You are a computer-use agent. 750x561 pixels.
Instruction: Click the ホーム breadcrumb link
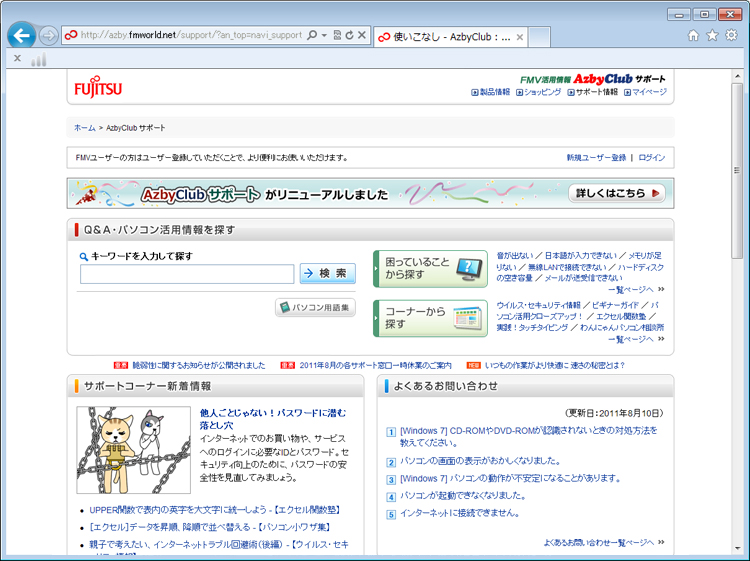click(85, 128)
